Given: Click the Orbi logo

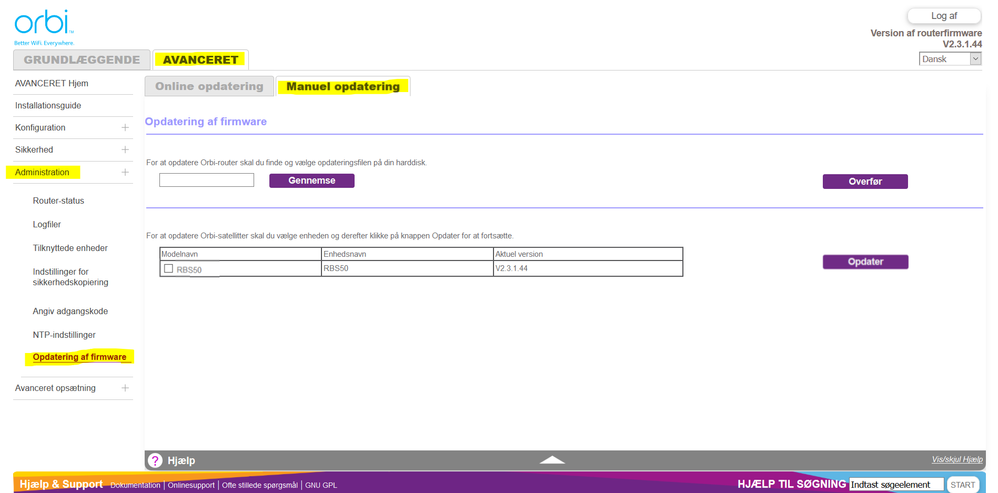Looking at the screenshot, I should coord(43,24).
